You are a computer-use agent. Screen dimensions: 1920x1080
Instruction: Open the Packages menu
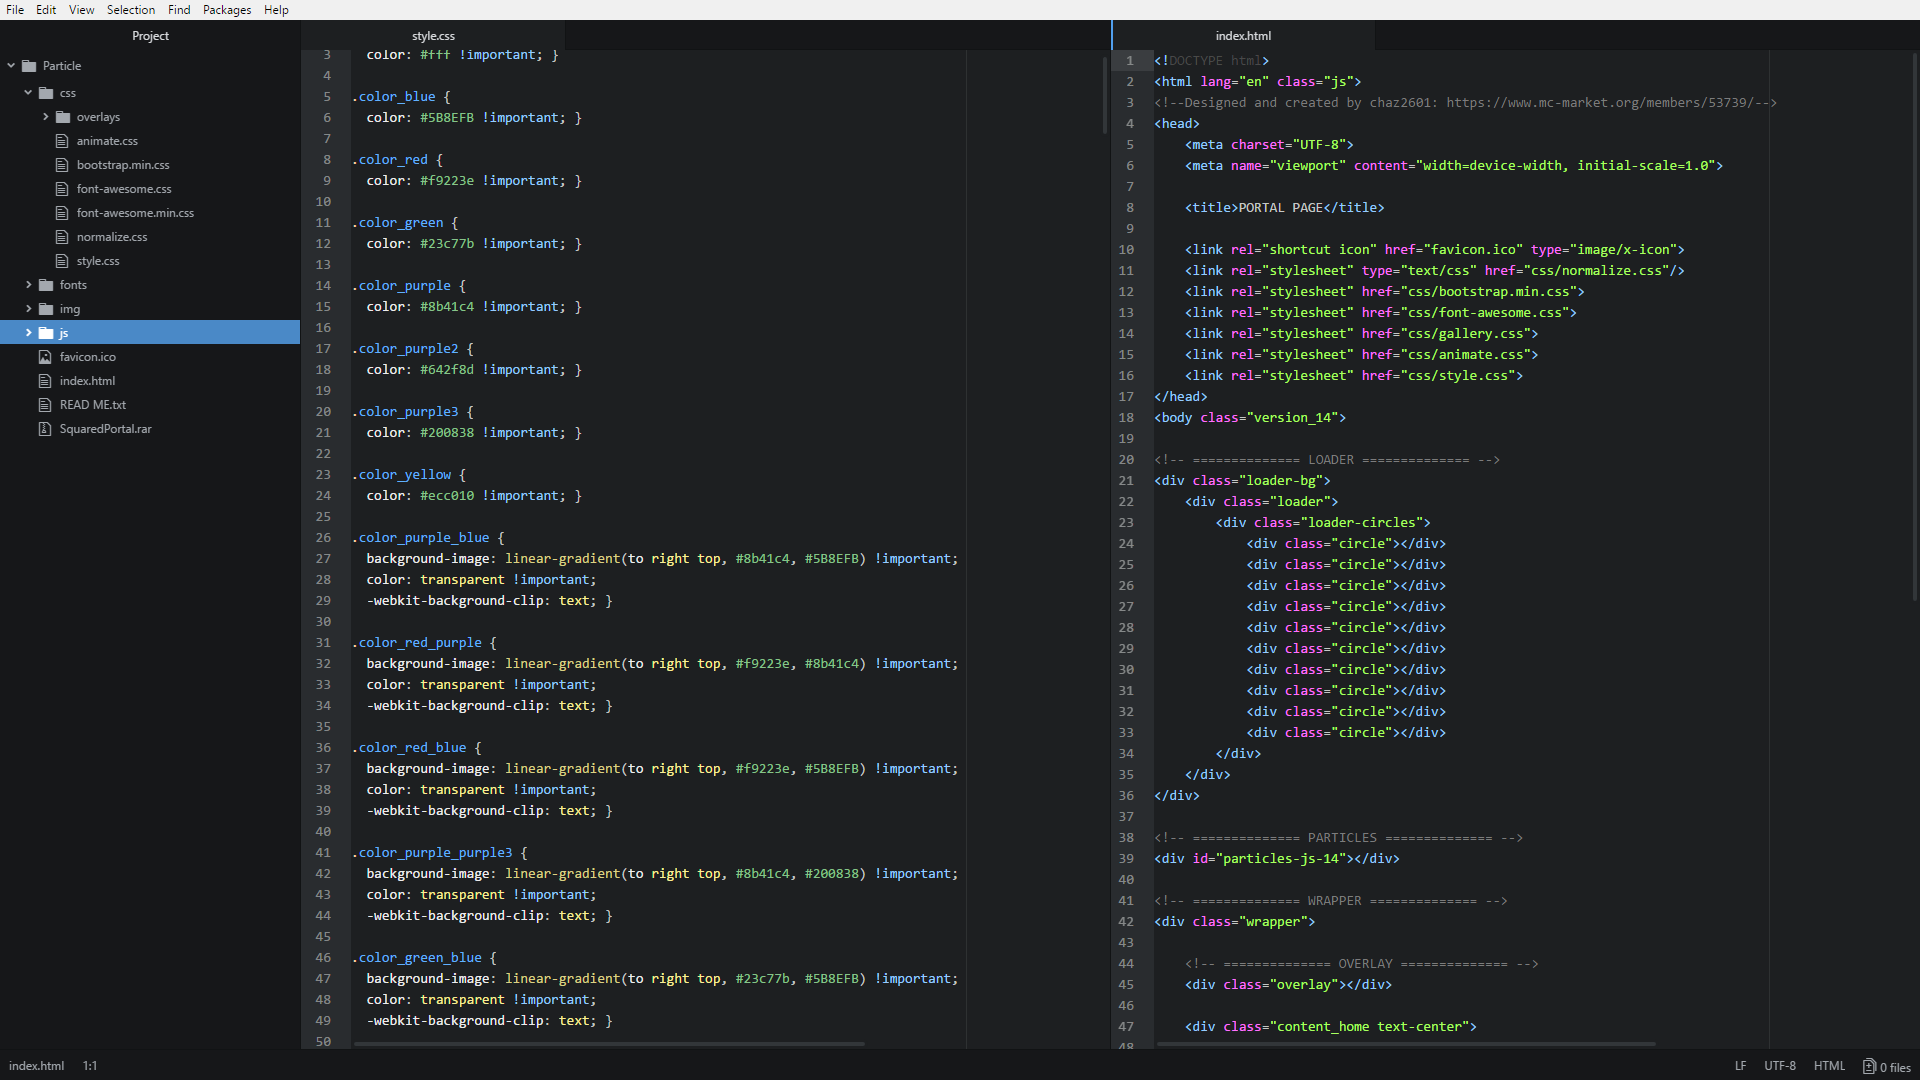(227, 10)
